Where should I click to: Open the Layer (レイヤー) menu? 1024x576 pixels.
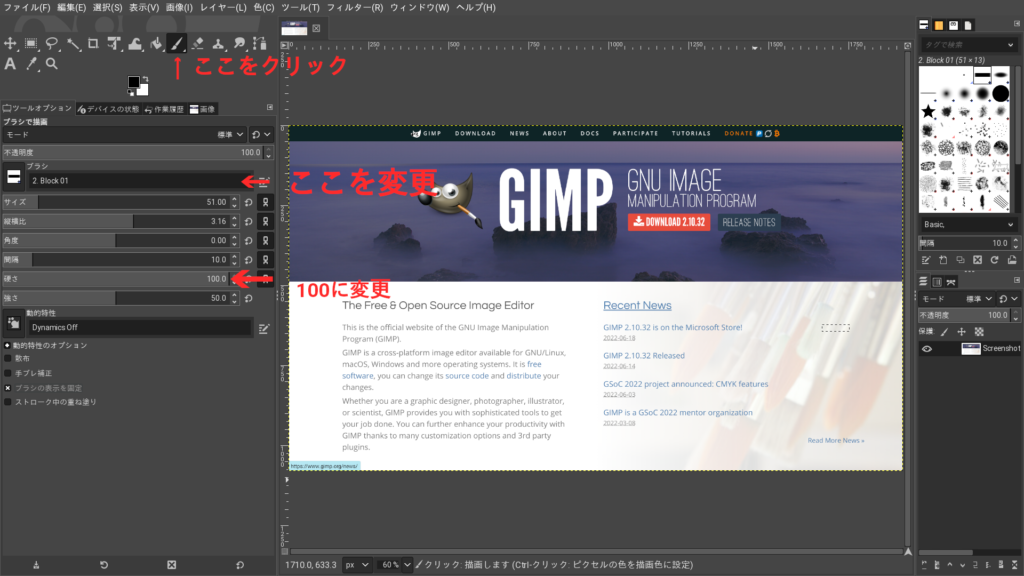click(223, 7)
